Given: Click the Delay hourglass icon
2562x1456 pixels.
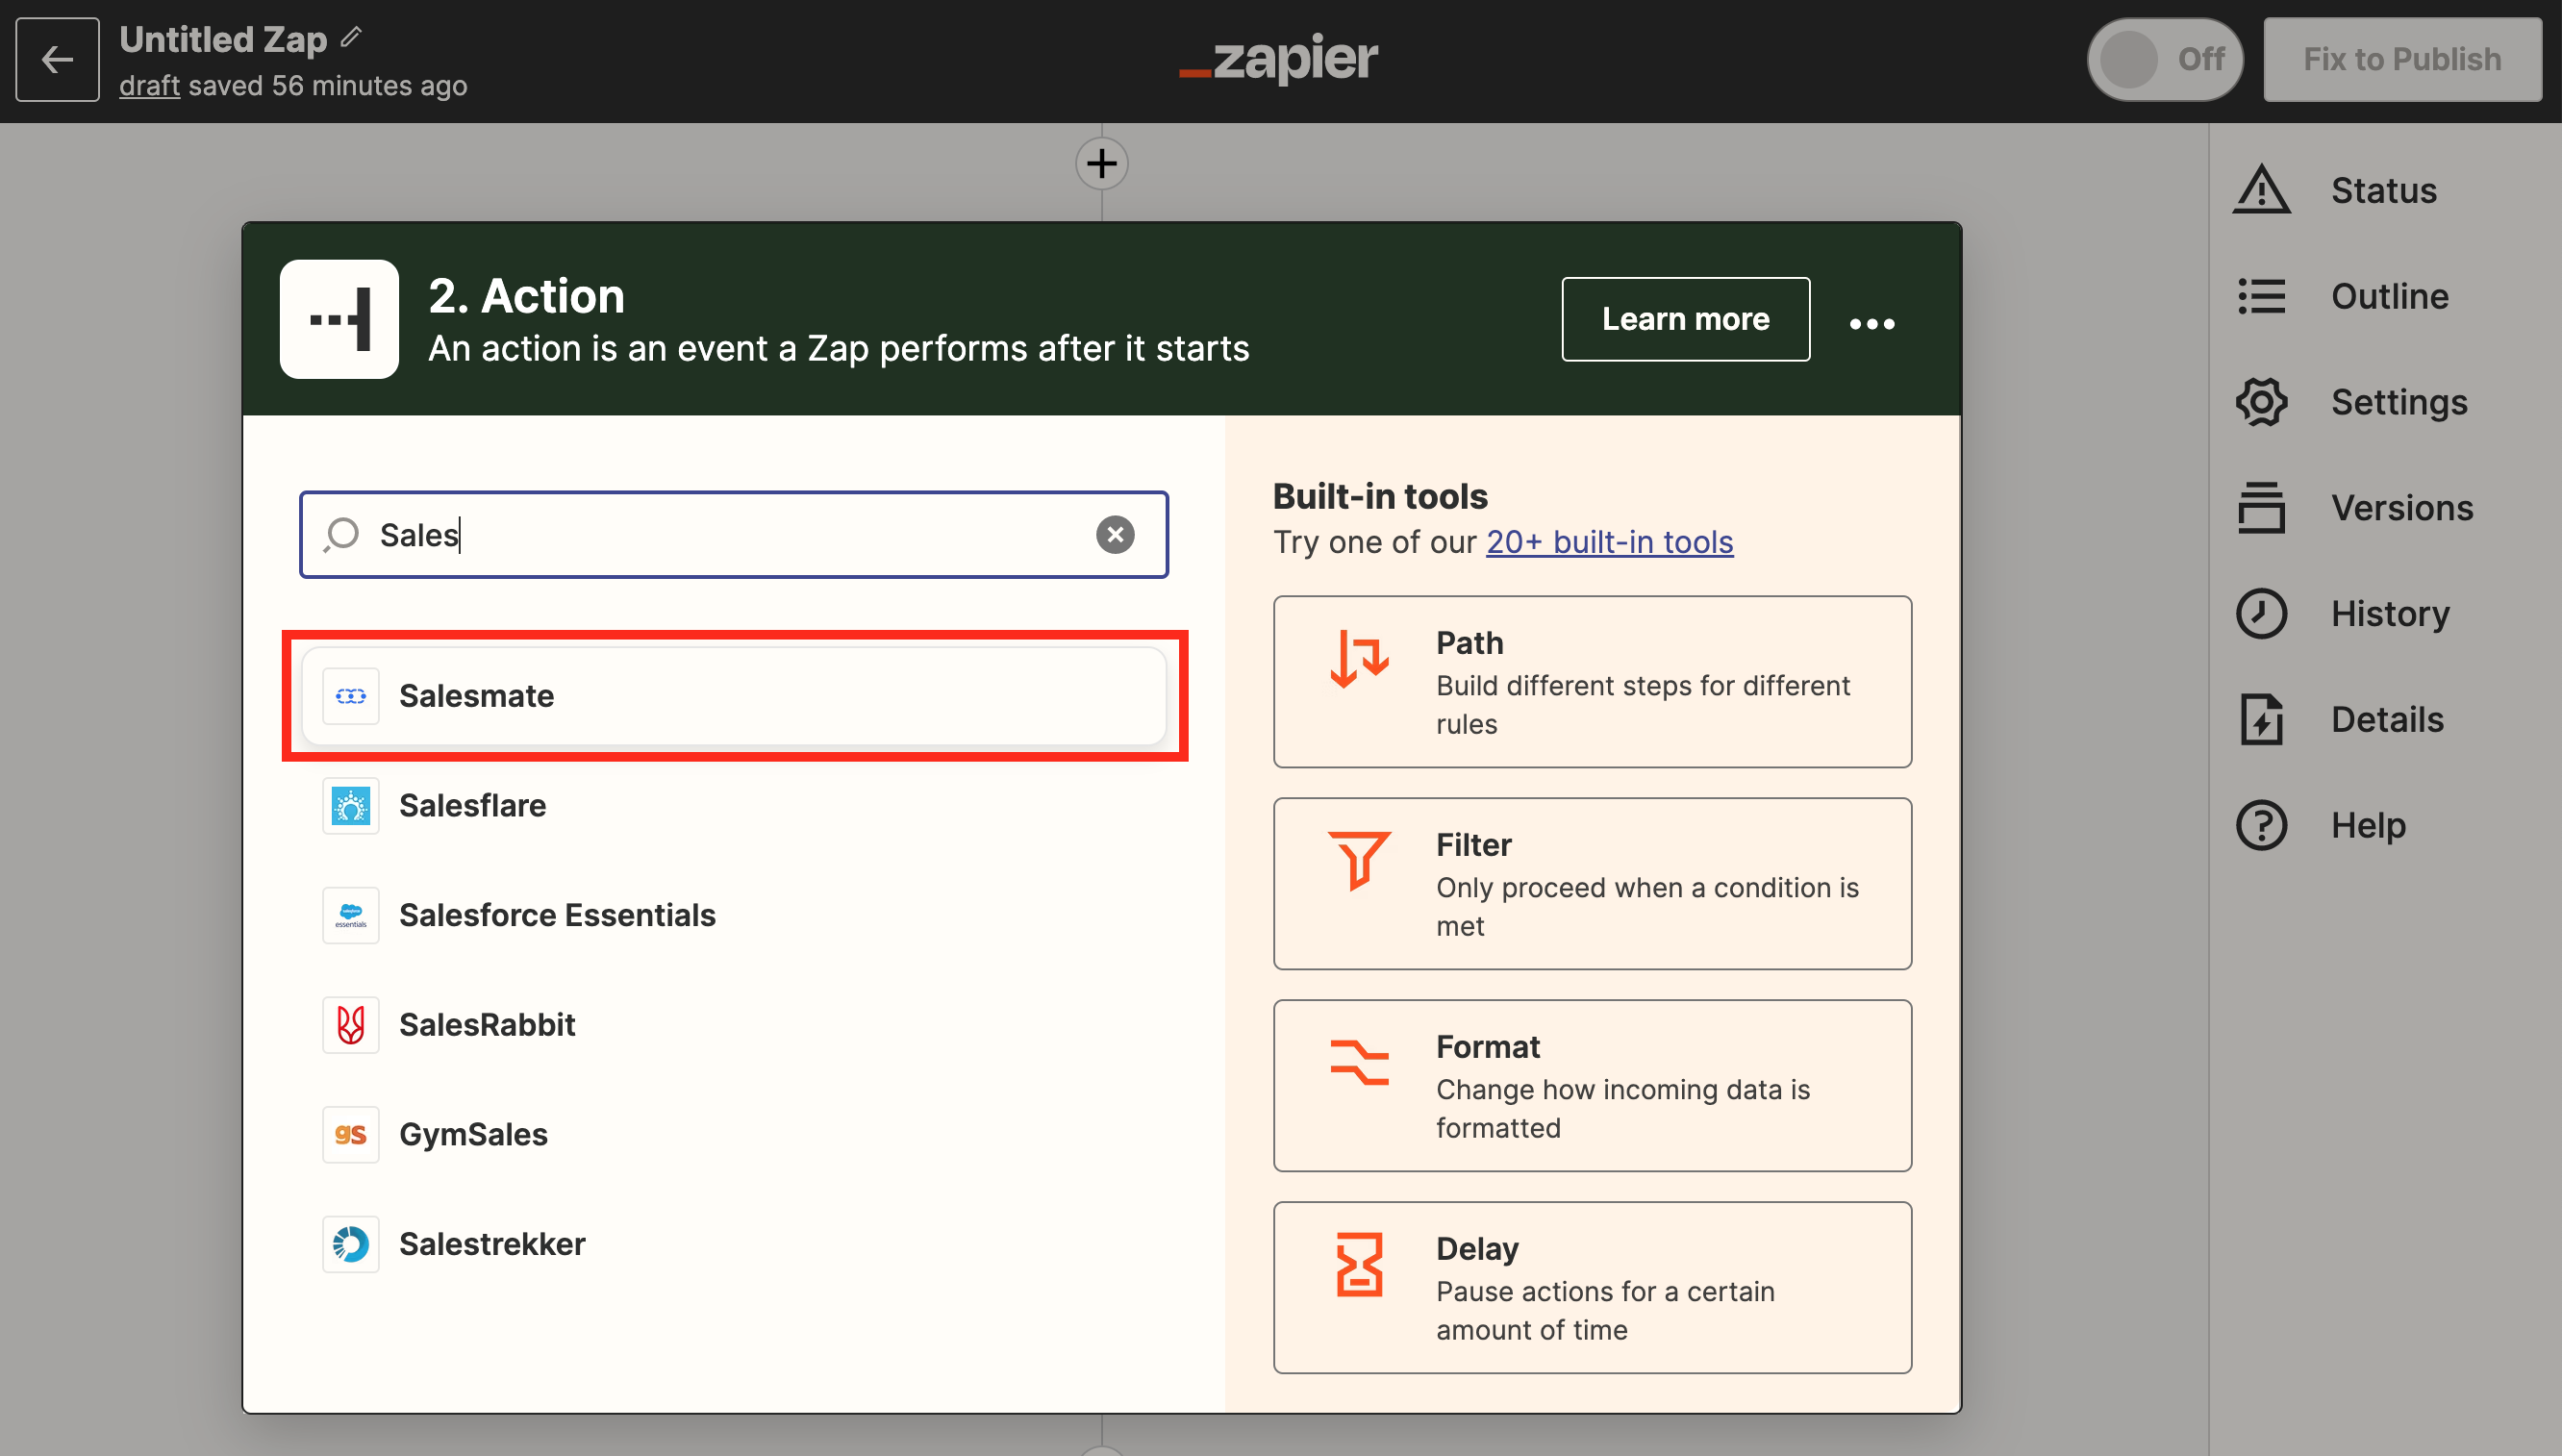Looking at the screenshot, I should 1358,1264.
